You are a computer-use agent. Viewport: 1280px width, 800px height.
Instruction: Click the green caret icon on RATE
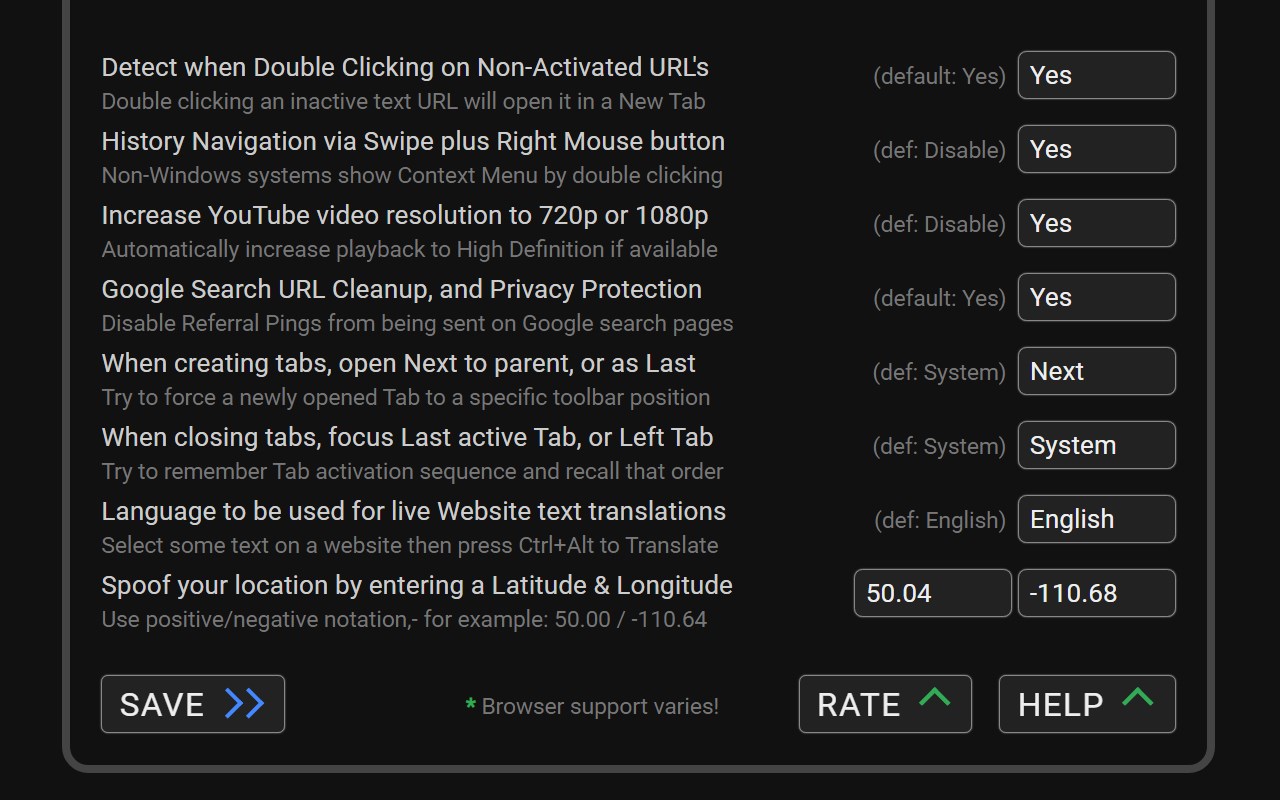click(934, 697)
